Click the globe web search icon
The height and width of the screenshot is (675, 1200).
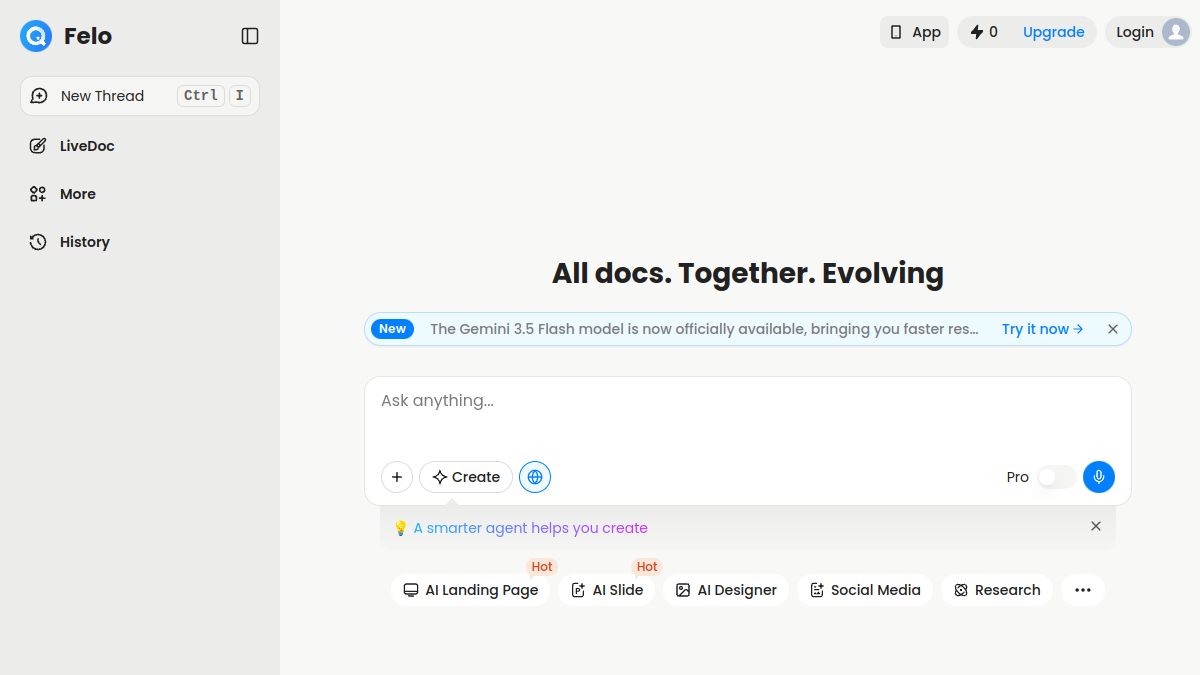coord(535,477)
